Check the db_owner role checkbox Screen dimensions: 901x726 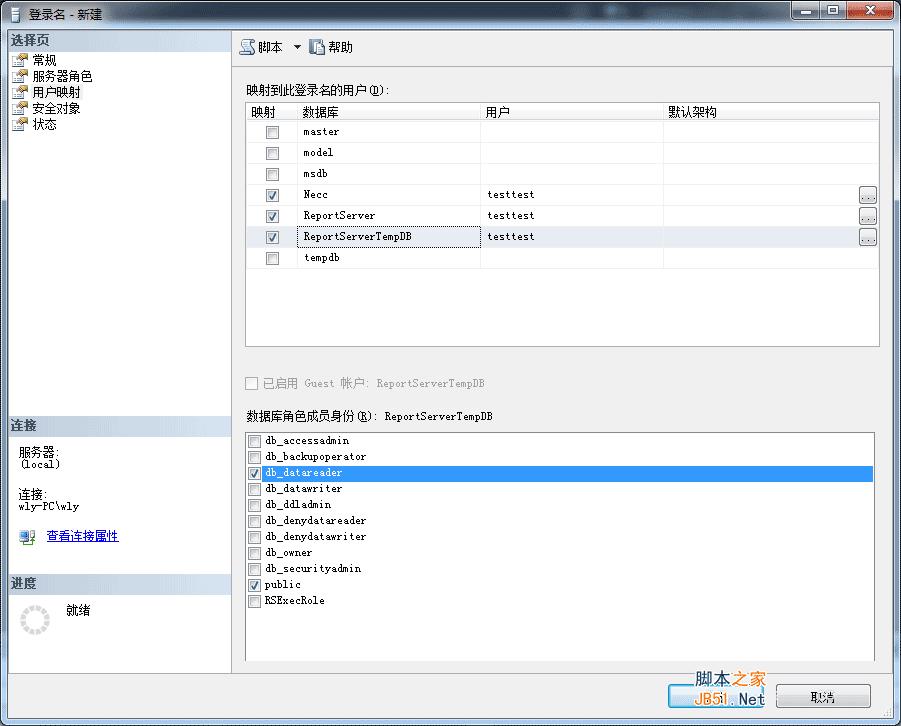click(256, 552)
